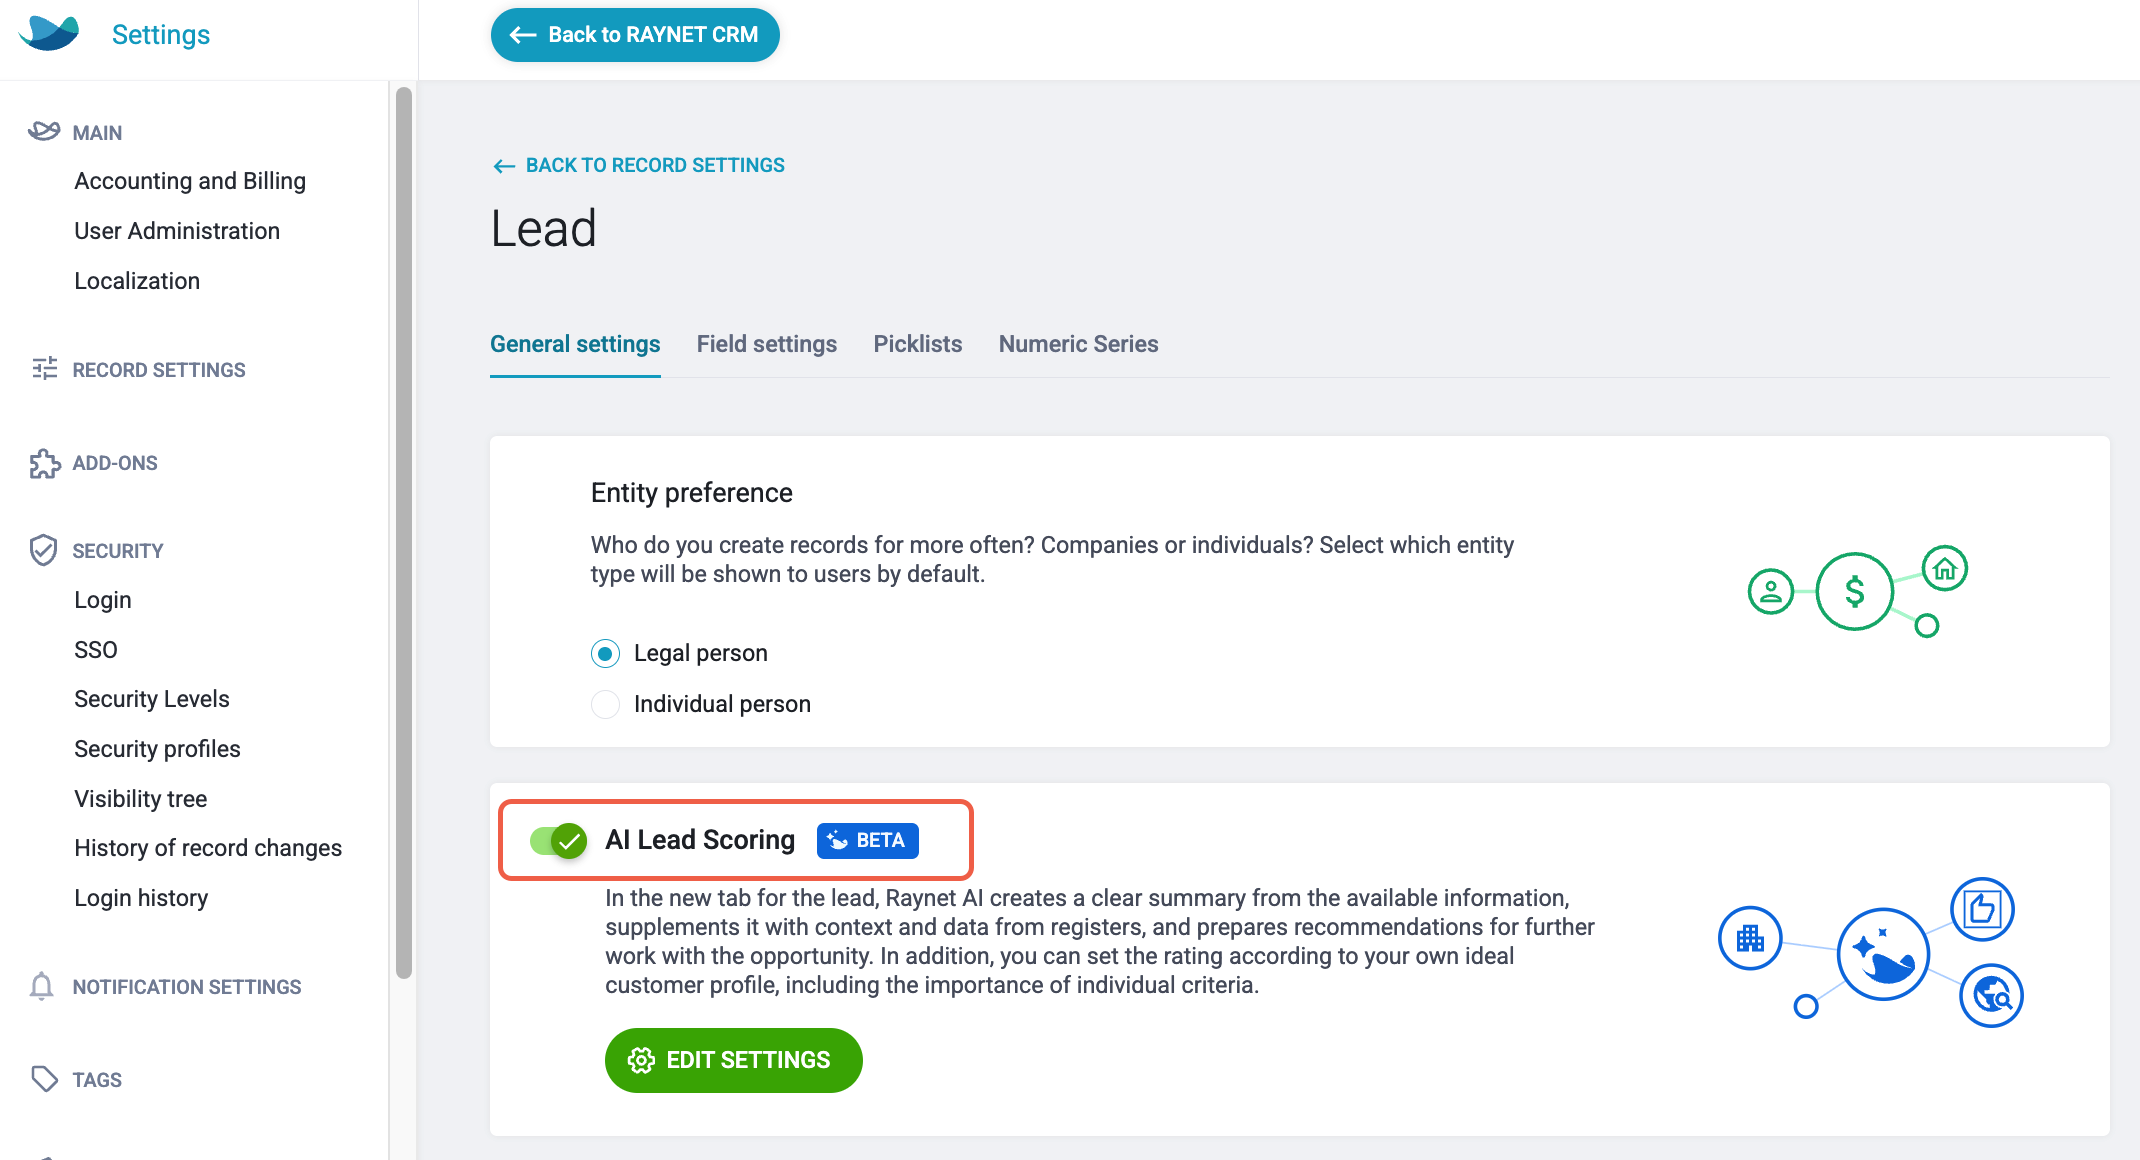
Task: Toggle the AI Lead Scoring switch
Action: (x=558, y=840)
